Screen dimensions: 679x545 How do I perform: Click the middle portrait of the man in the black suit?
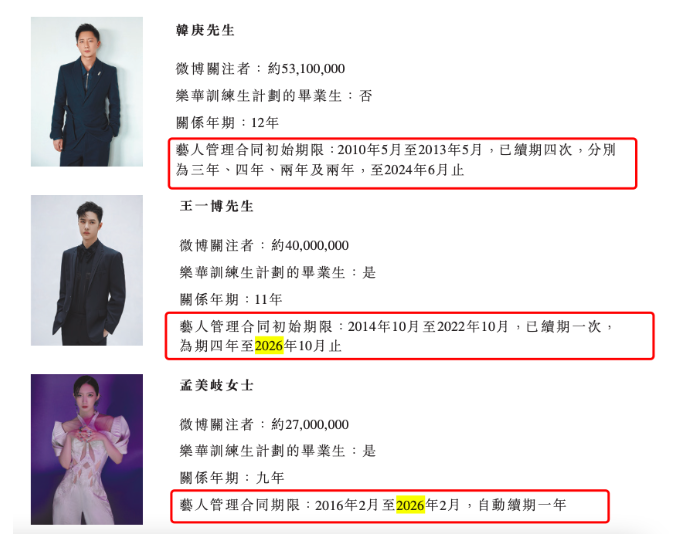pos(87,270)
